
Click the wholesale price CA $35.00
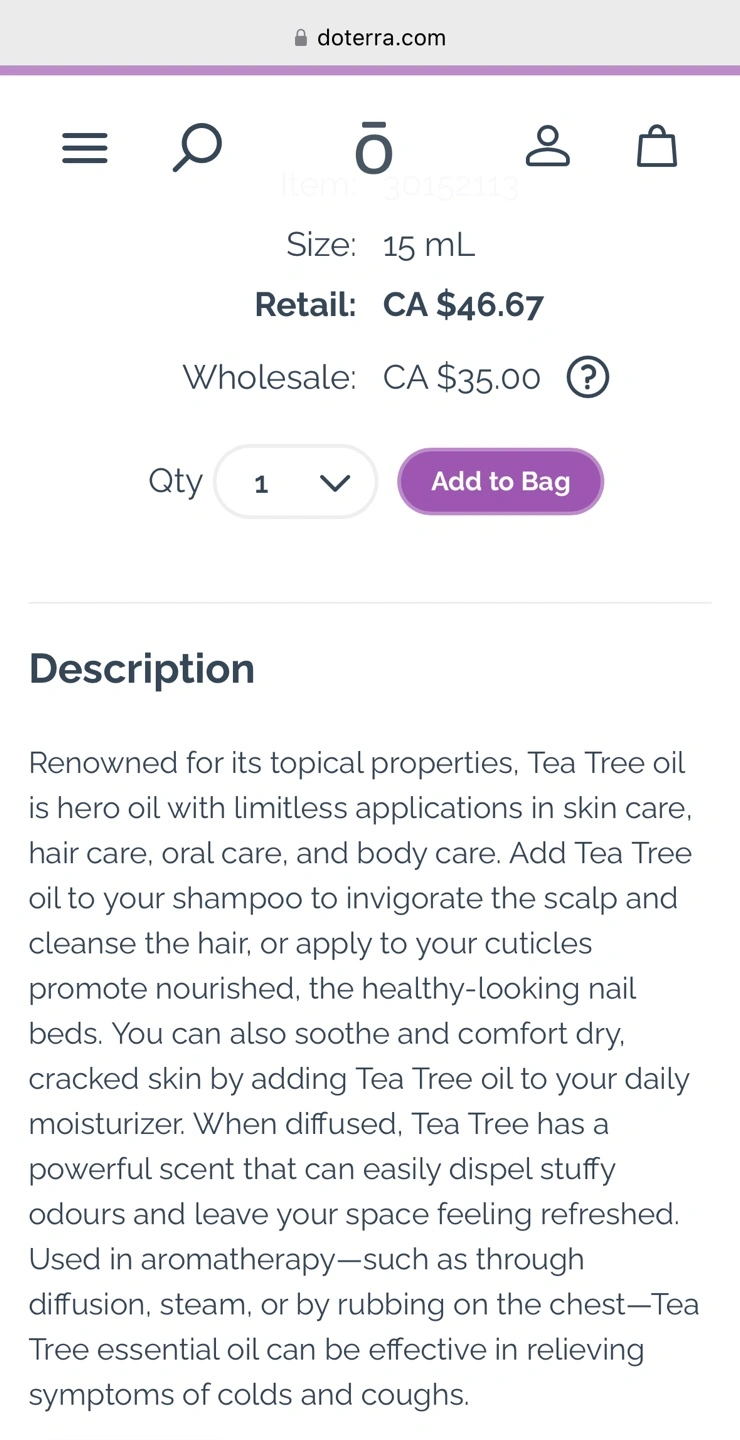[462, 378]
